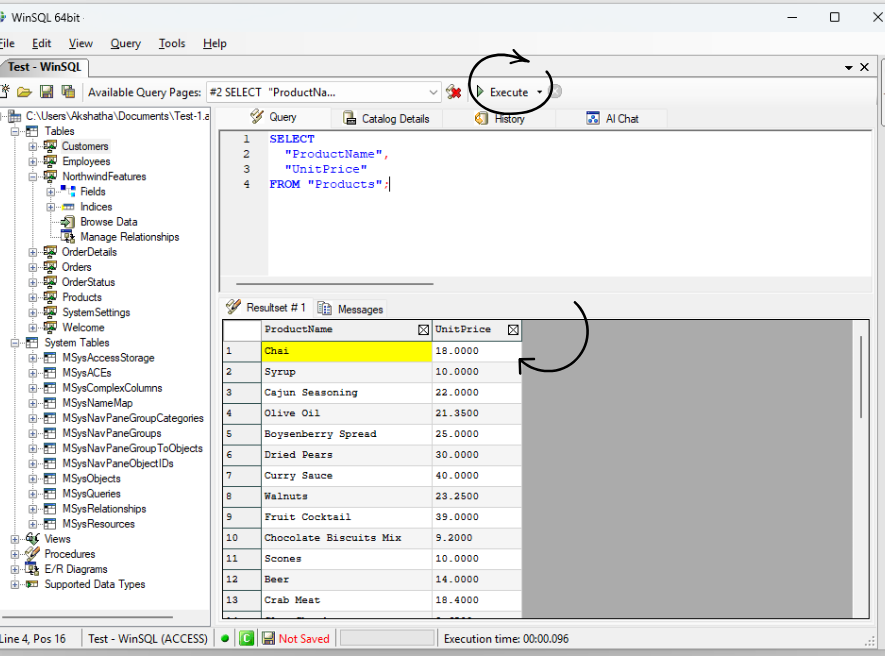Click the green C icon in status bar

tap(246, 638)
